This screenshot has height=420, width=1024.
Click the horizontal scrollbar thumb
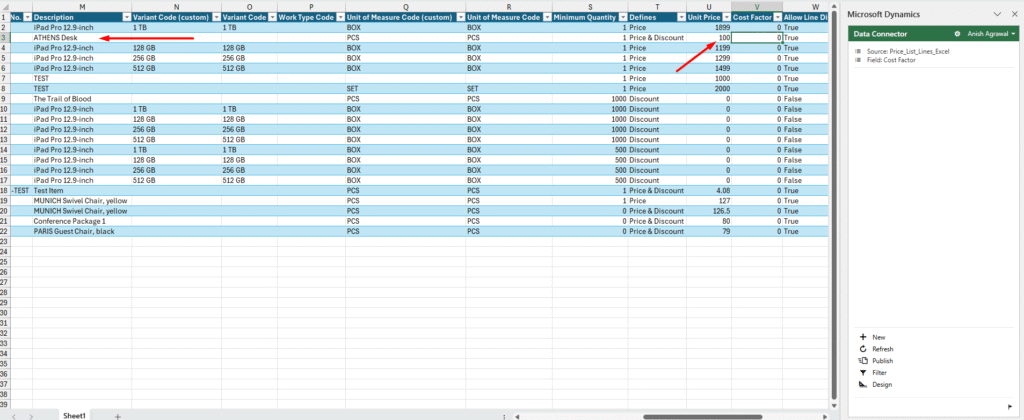click(690, 415)
